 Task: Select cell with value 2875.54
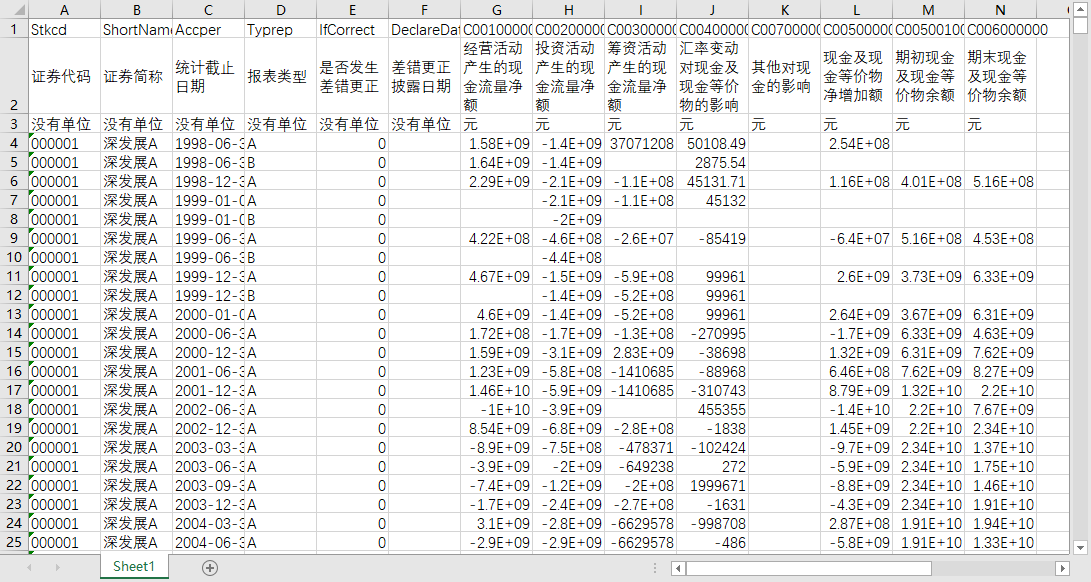click(712, 162)
